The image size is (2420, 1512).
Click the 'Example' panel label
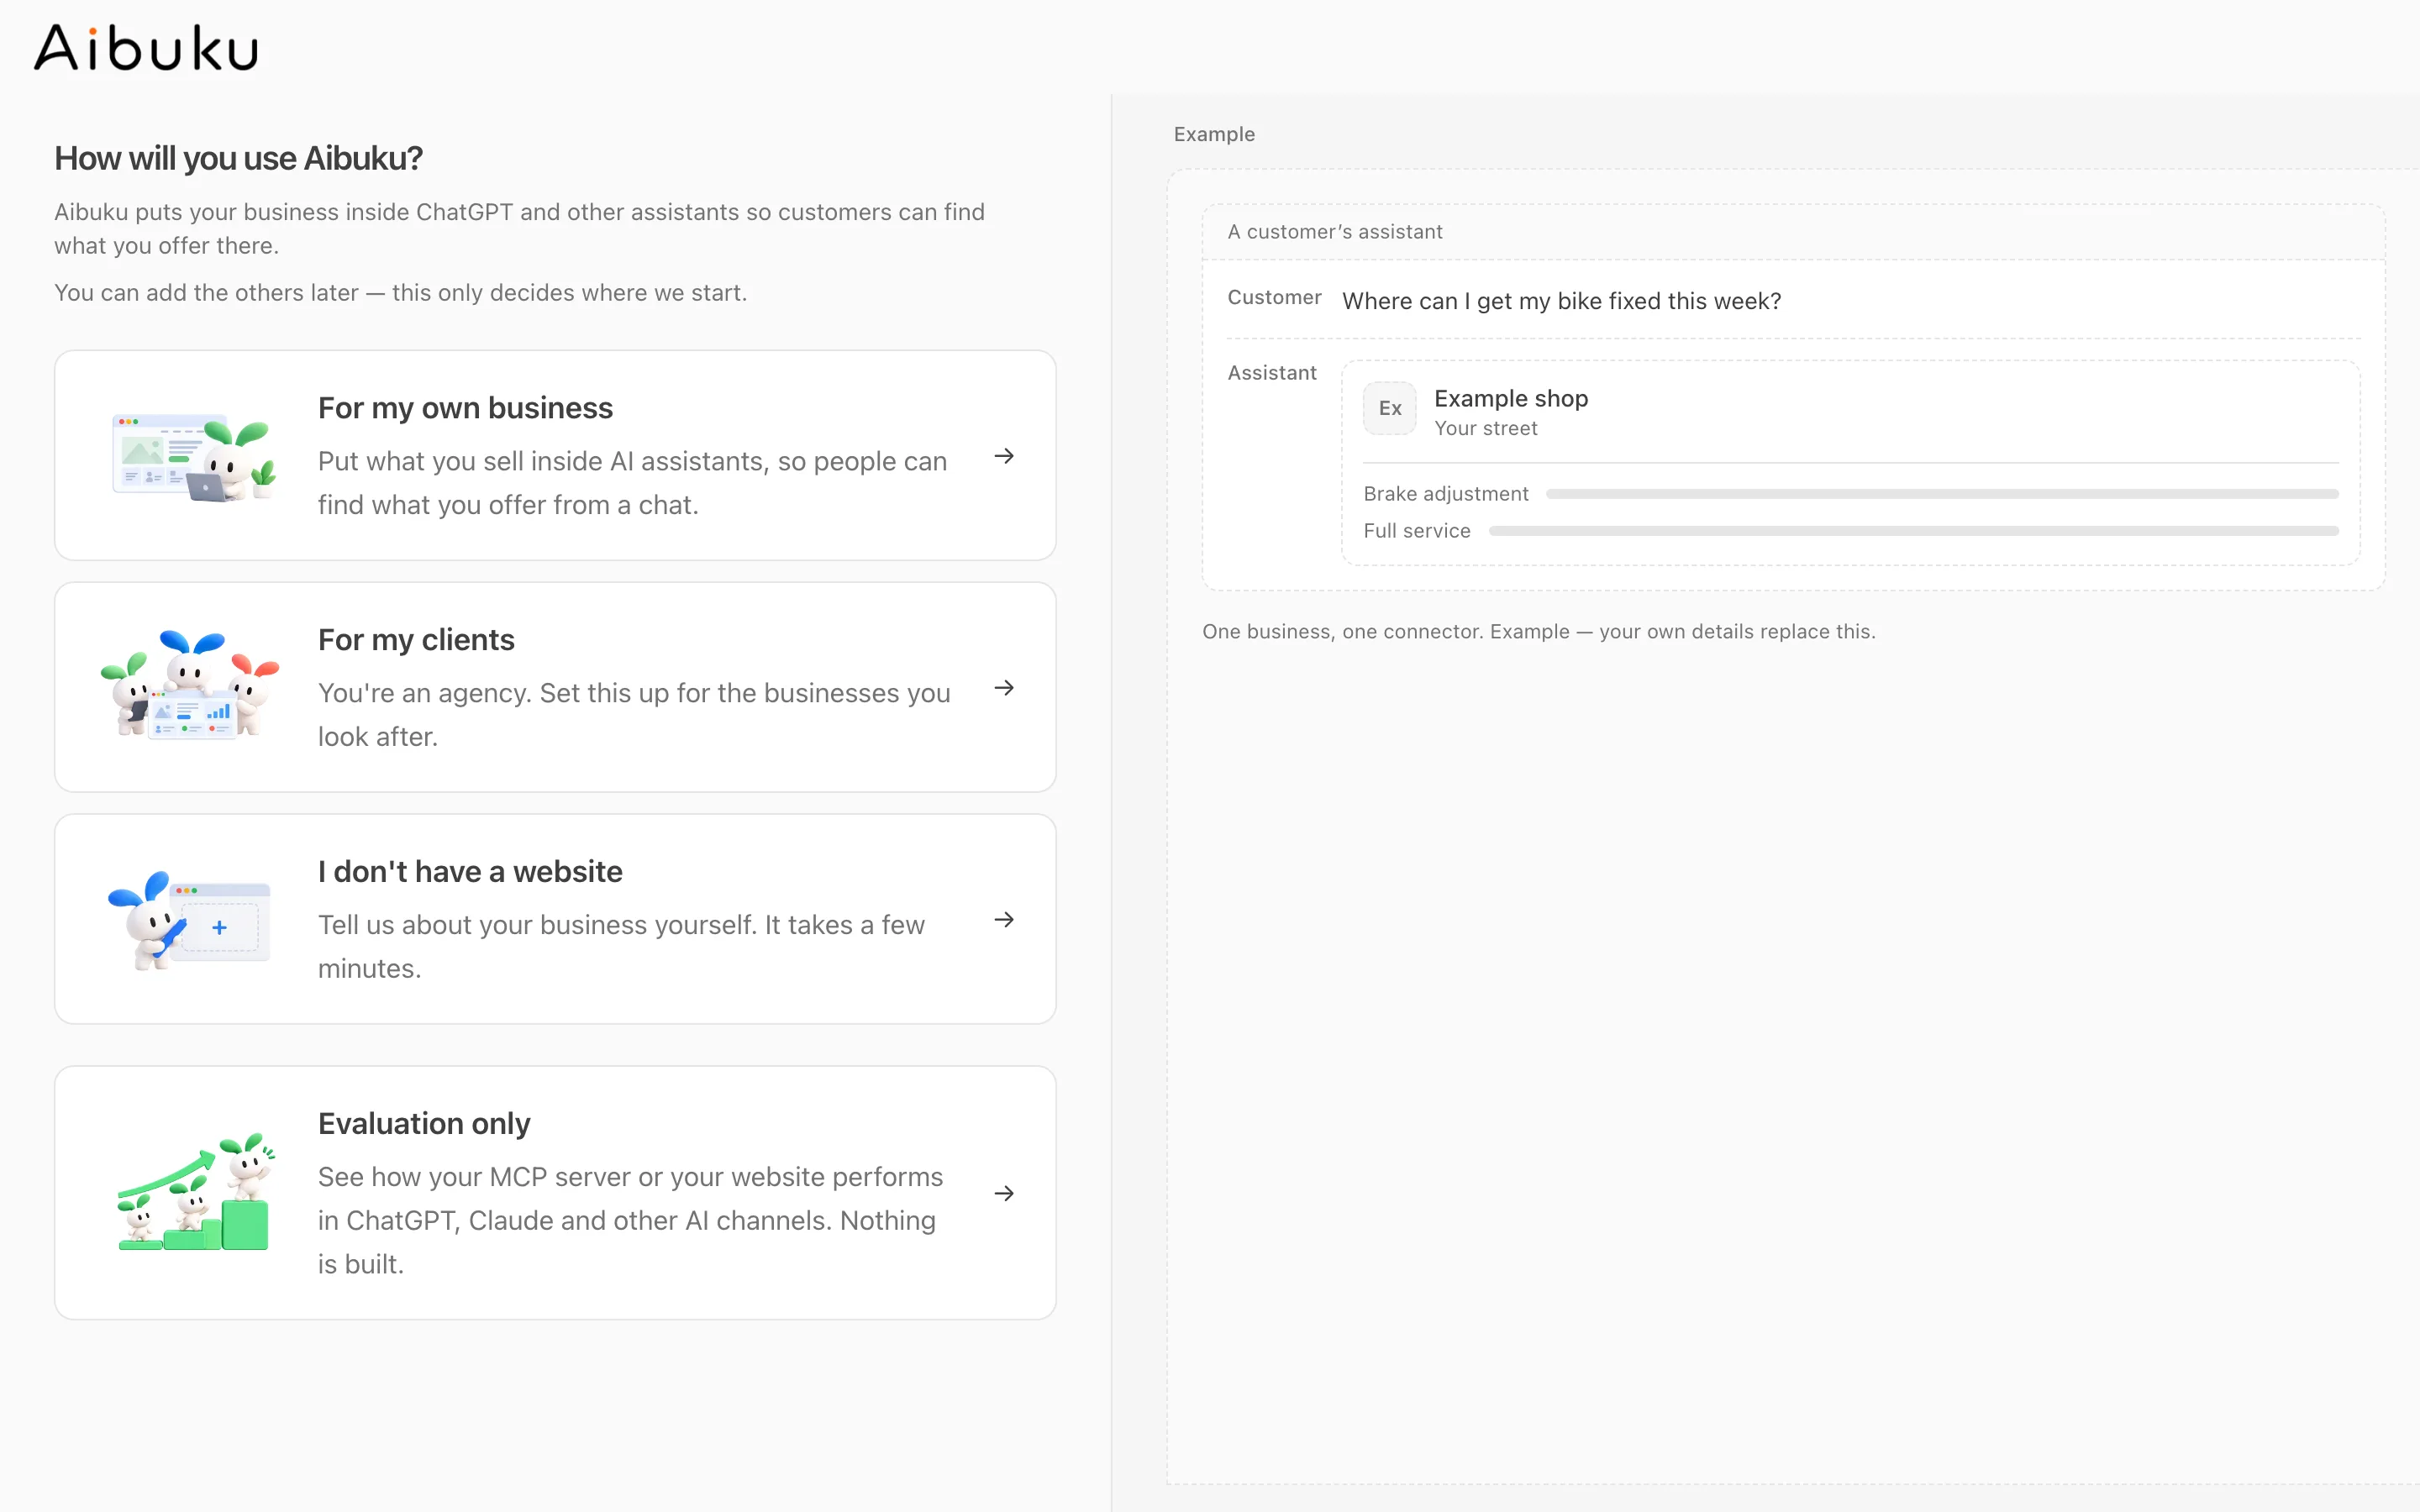[x=1214, y=134]
